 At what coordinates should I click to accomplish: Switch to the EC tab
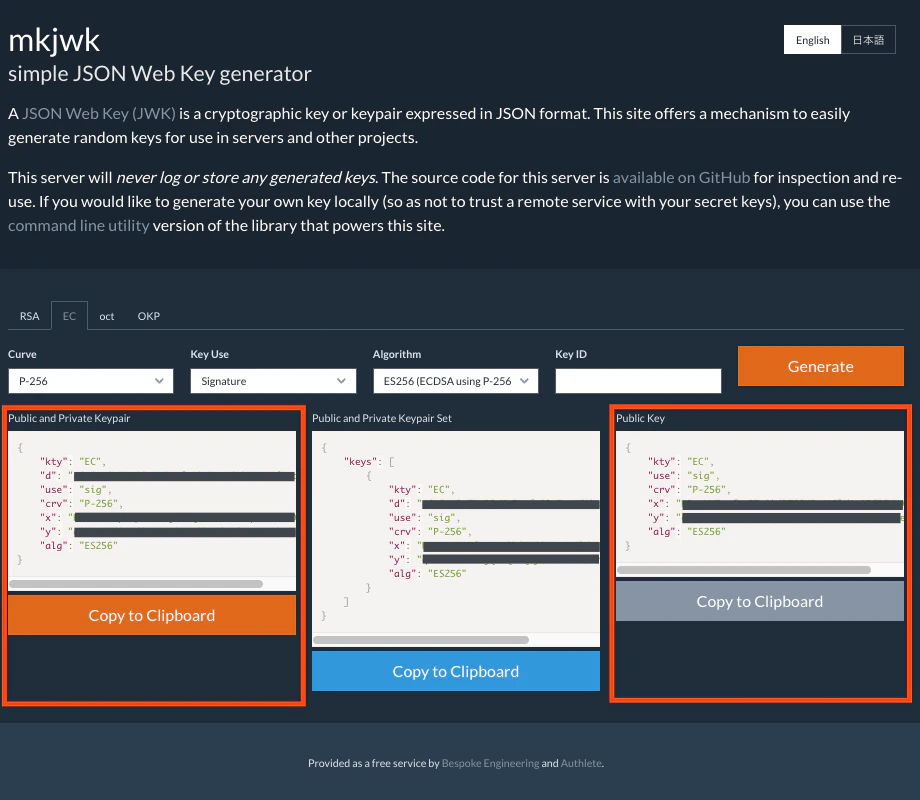click(69, 315)
